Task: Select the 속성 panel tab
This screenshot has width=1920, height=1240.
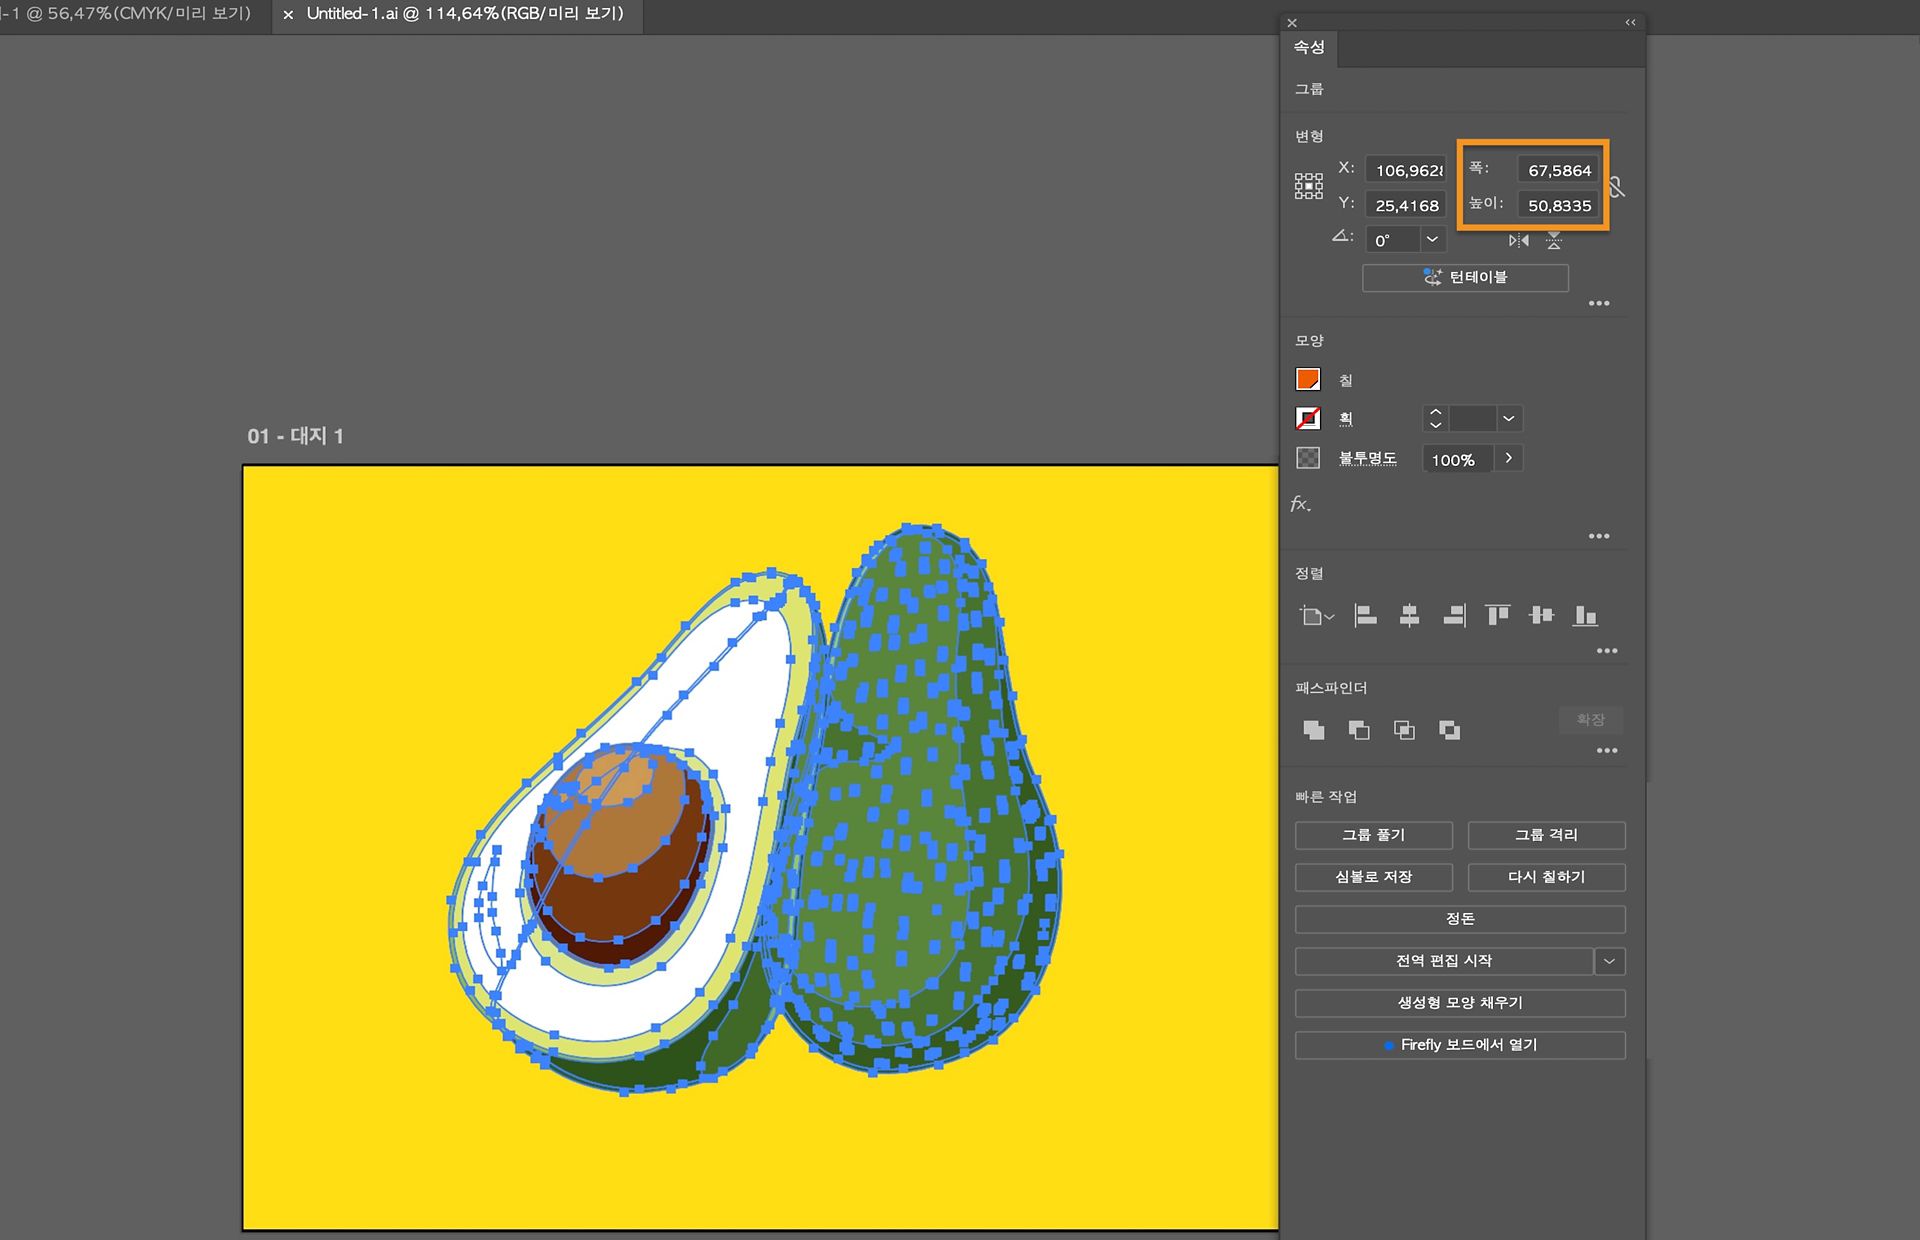Action: (x=1309, y=47)
